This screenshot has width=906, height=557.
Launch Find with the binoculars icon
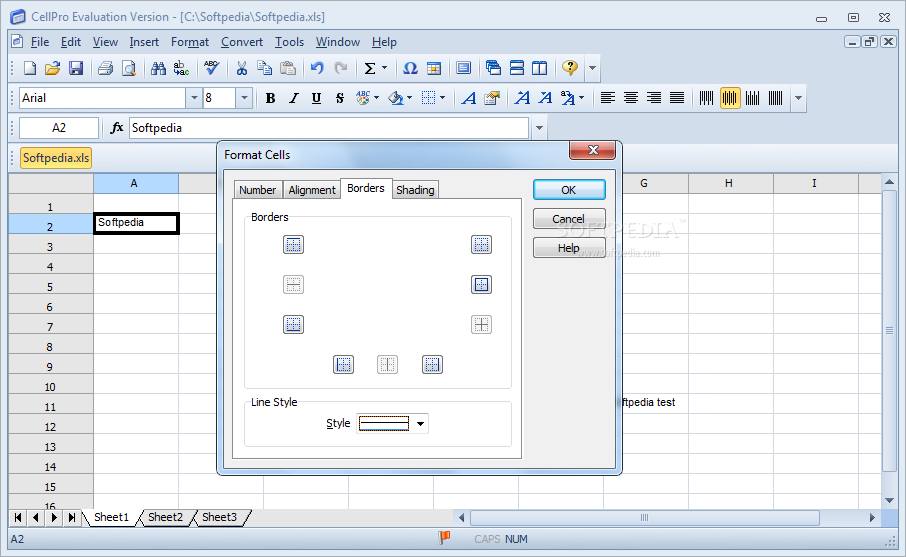pos(158,68)
